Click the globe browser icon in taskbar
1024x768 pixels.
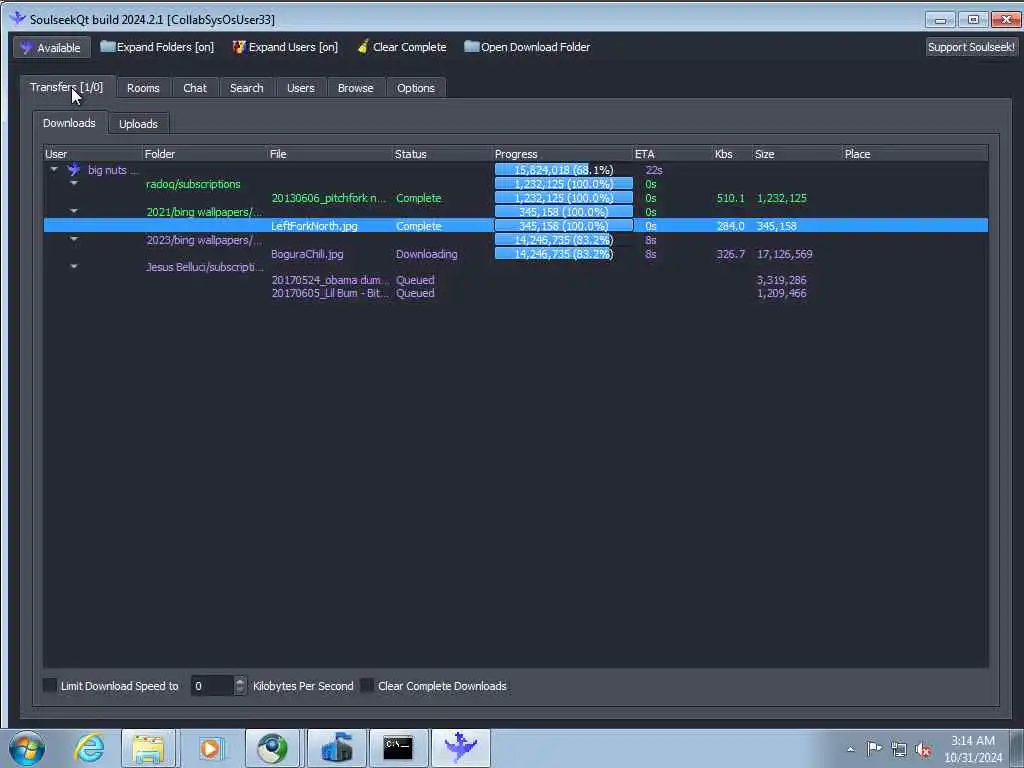pyautogui.click(x=272, y=748)
